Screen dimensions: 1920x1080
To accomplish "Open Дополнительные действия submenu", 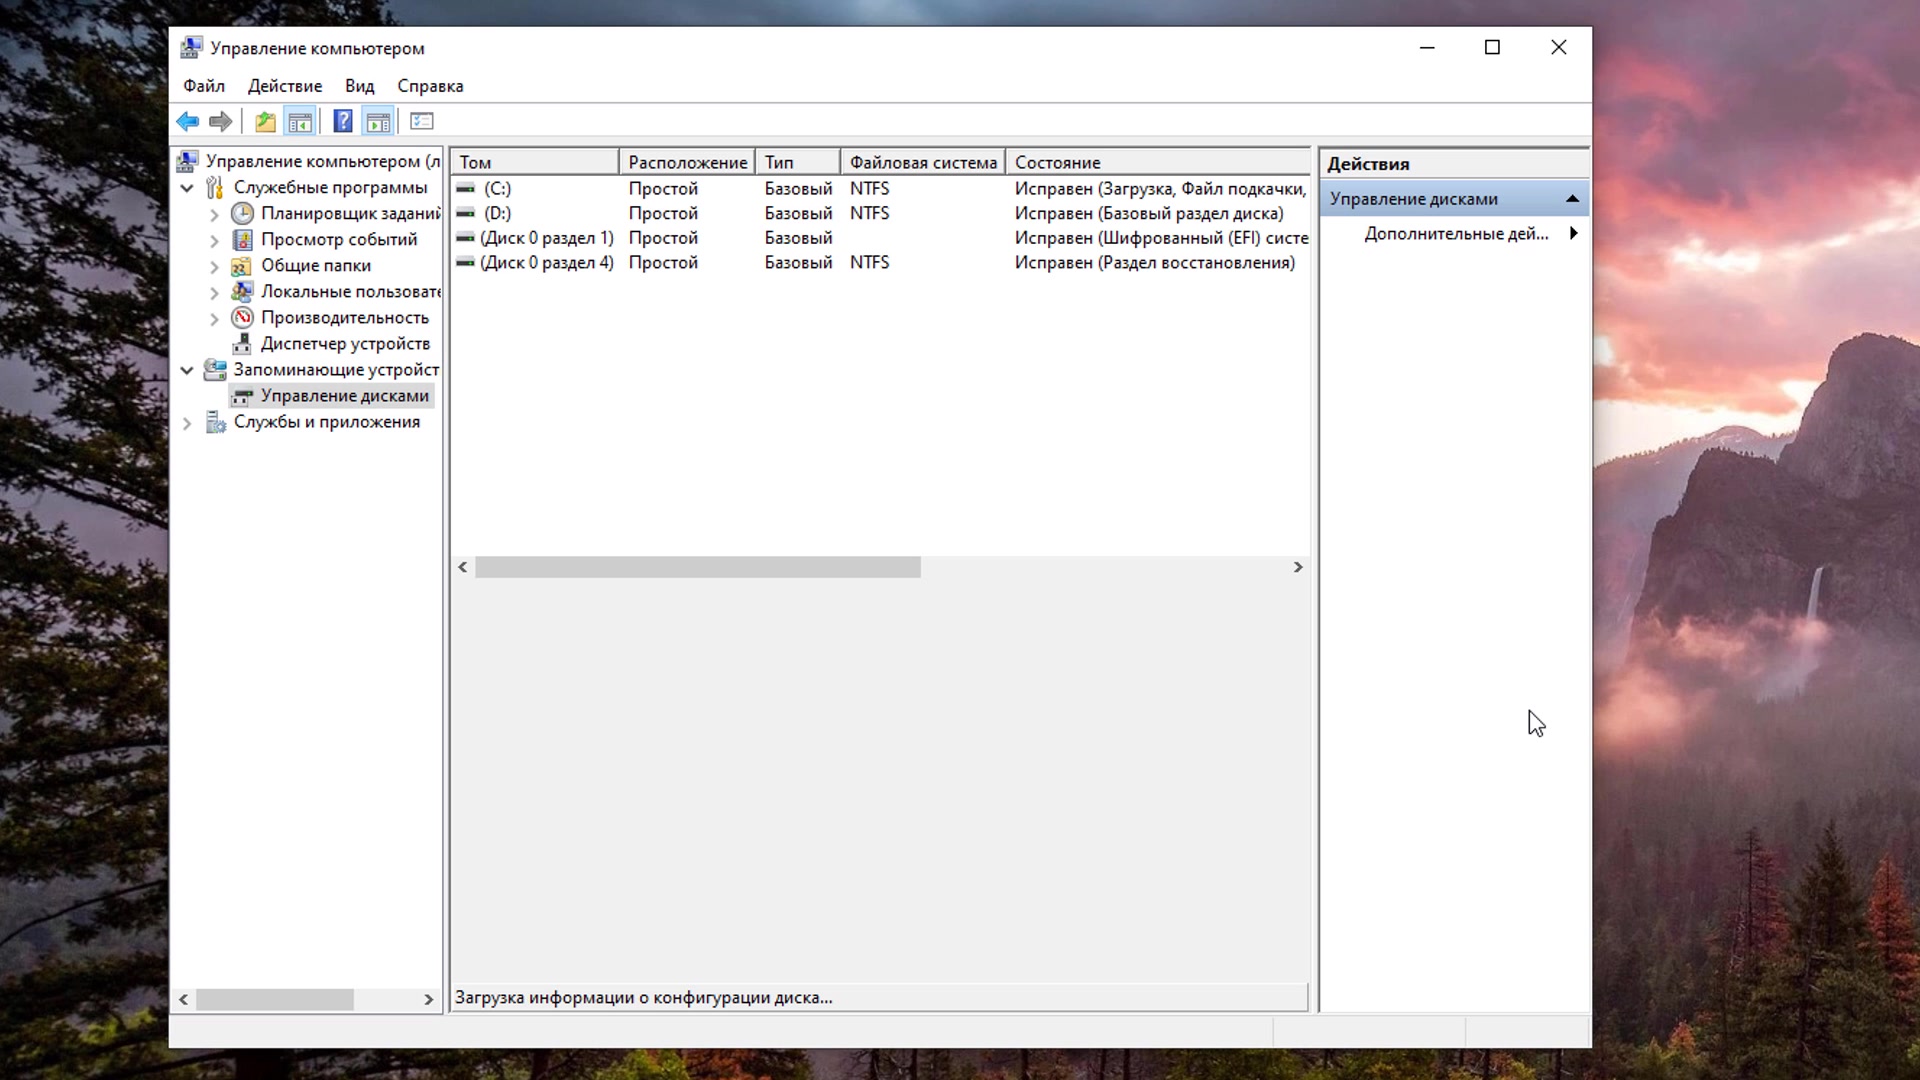I will pyautogui.click(x=1456, y=233).
